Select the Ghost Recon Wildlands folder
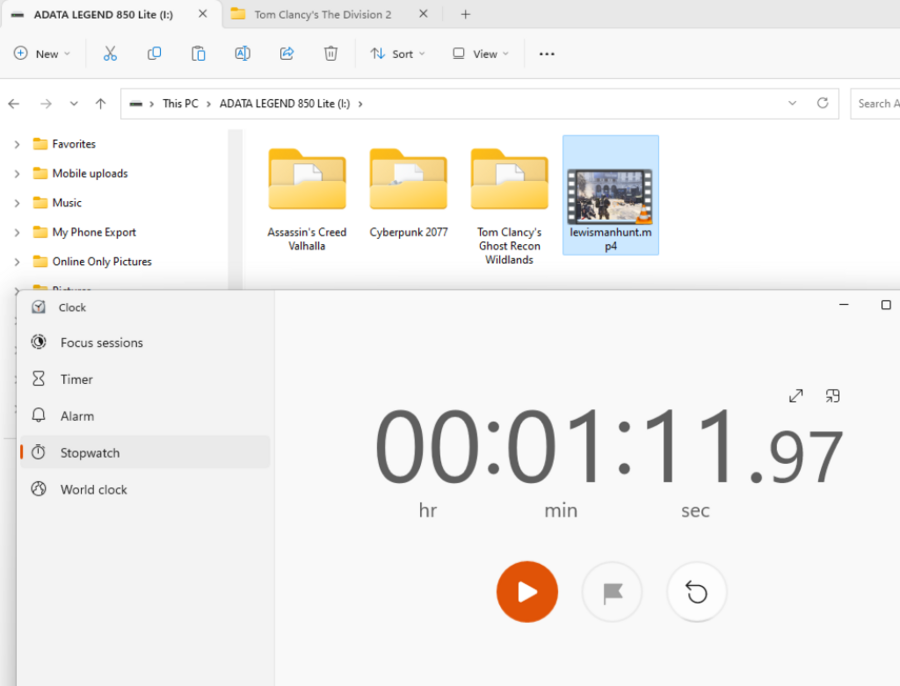The image size is (900, 686). (x=509, y=206)
